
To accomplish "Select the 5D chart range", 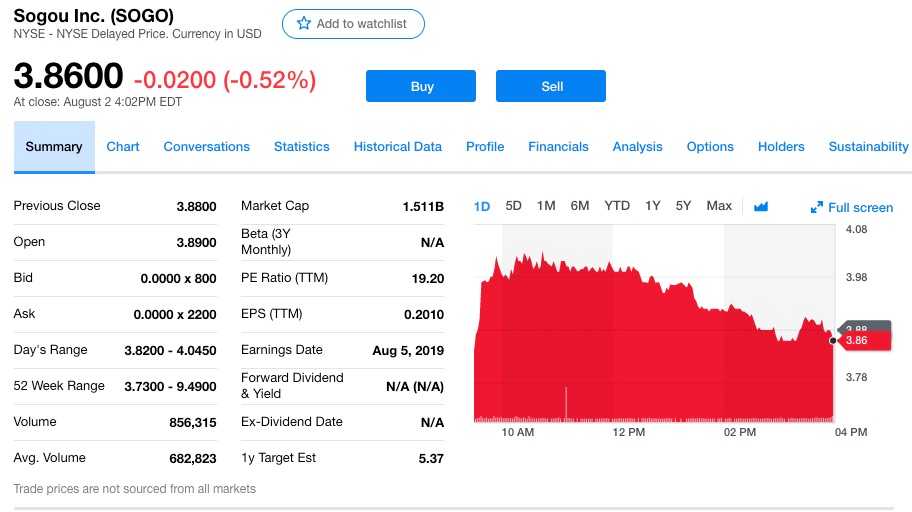I will [x=514, y=206].
